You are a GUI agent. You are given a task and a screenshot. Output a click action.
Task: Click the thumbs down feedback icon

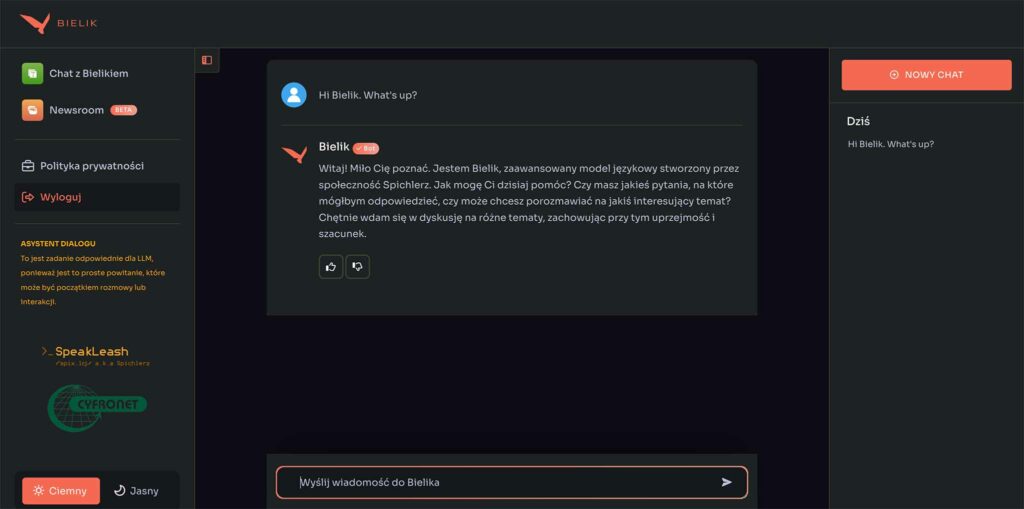click(x=357, y=266)
